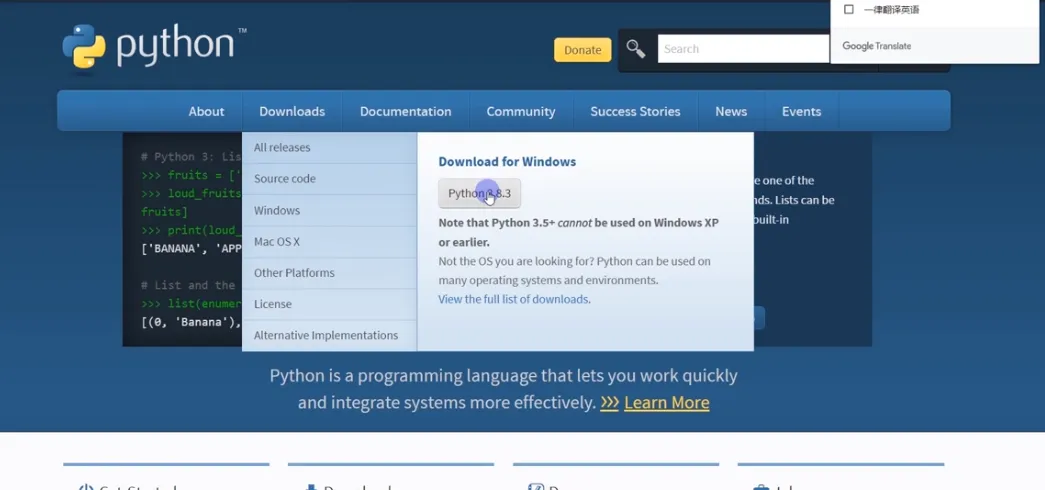Select All releases in Downloads submenu

tap(329, 147)
